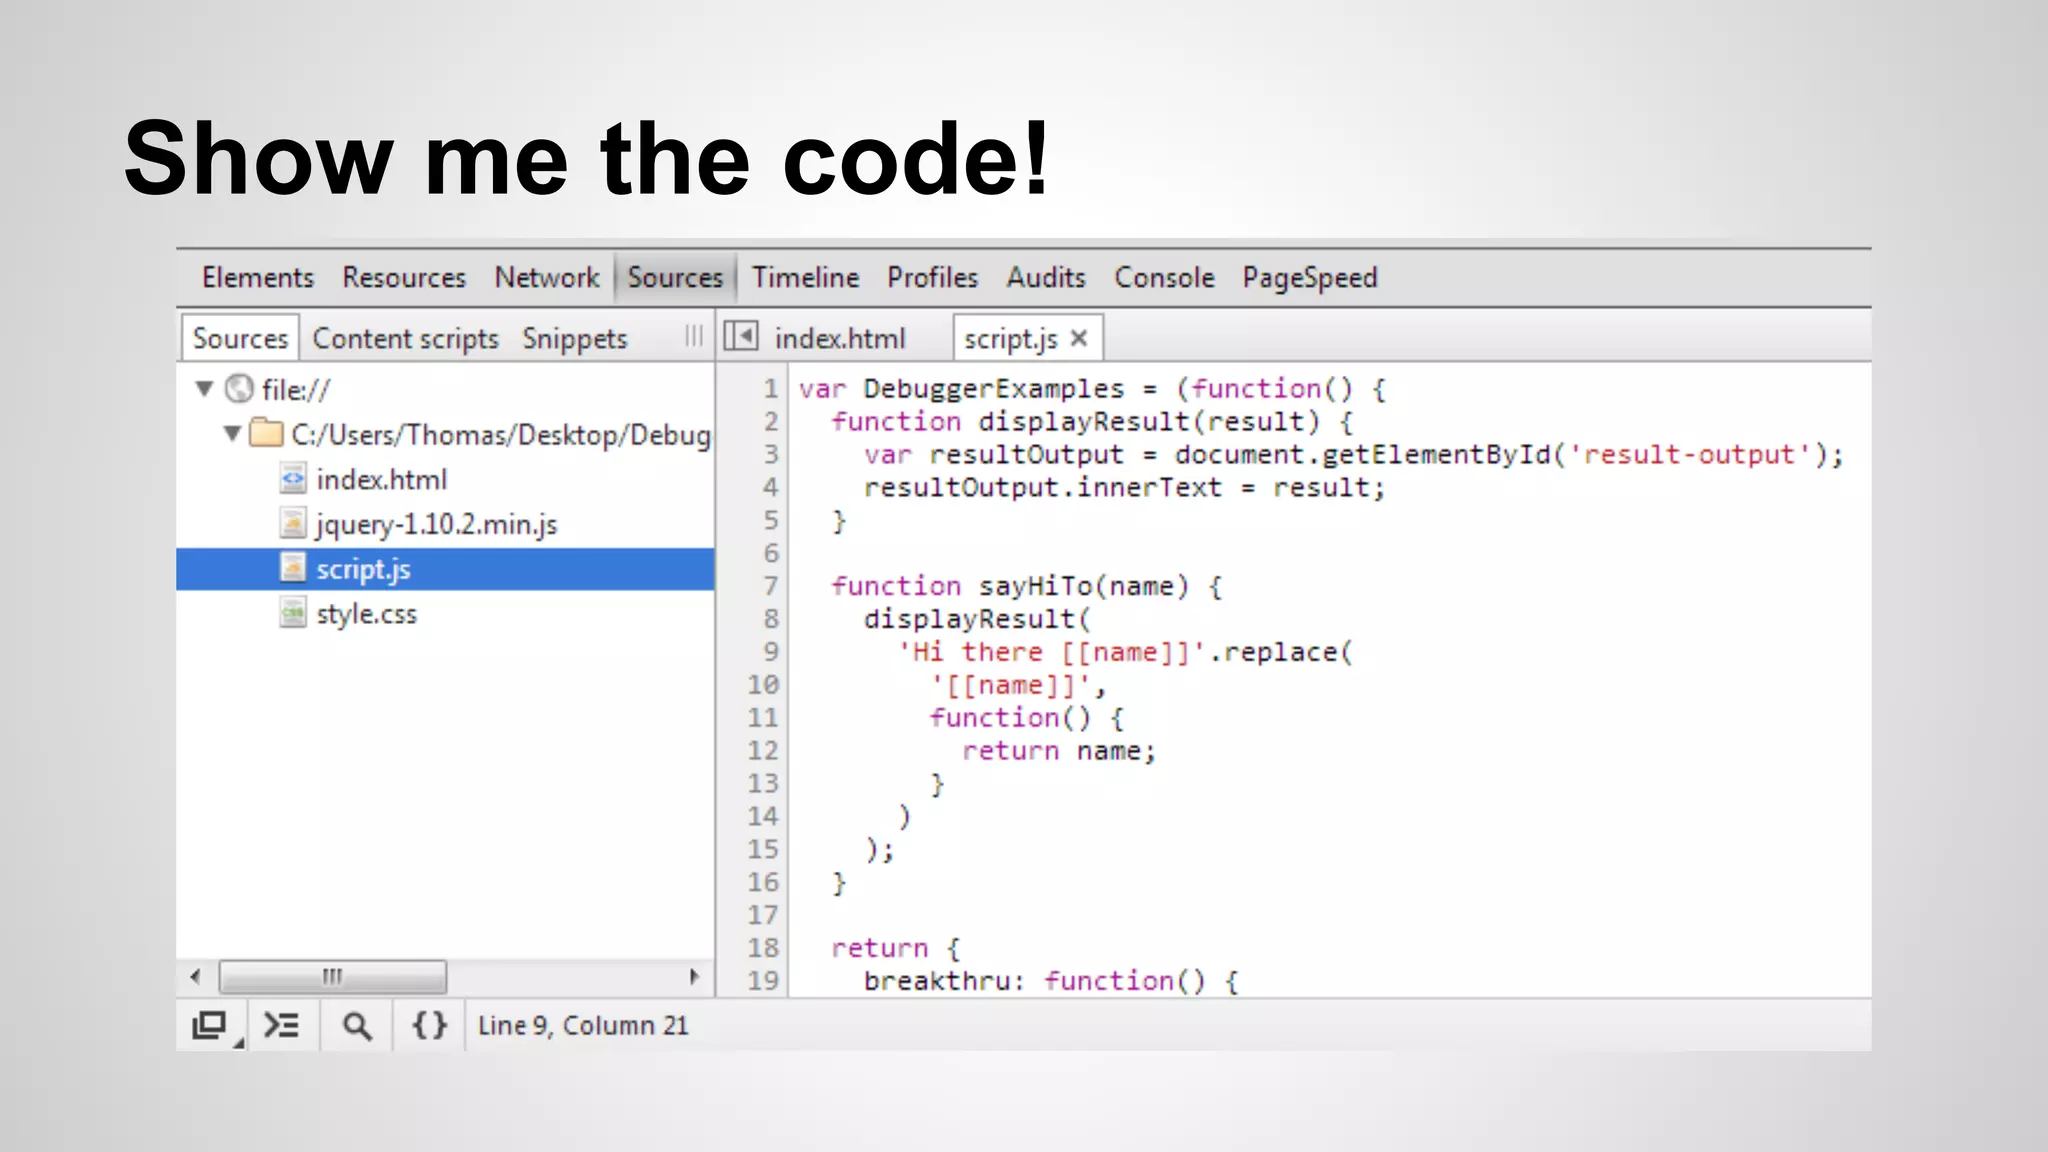Click the navigator sub-tab overflow grip
The image size is (2048, 1152).
694,337
